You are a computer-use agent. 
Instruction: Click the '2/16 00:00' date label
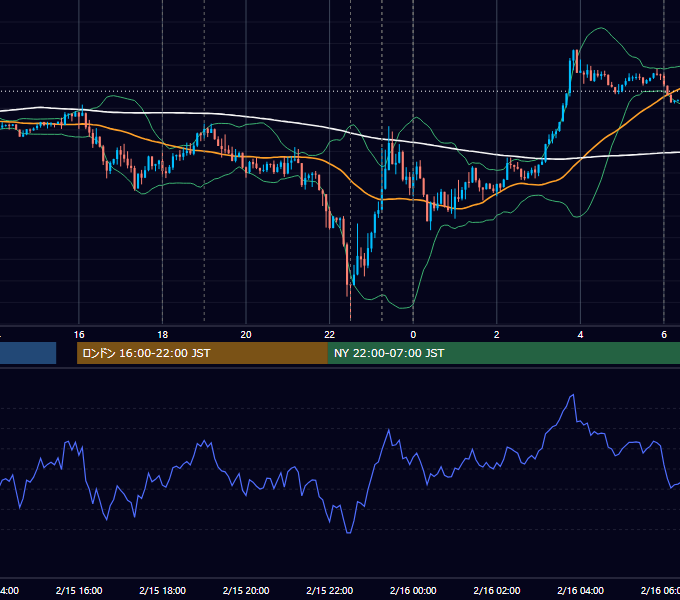413,590
